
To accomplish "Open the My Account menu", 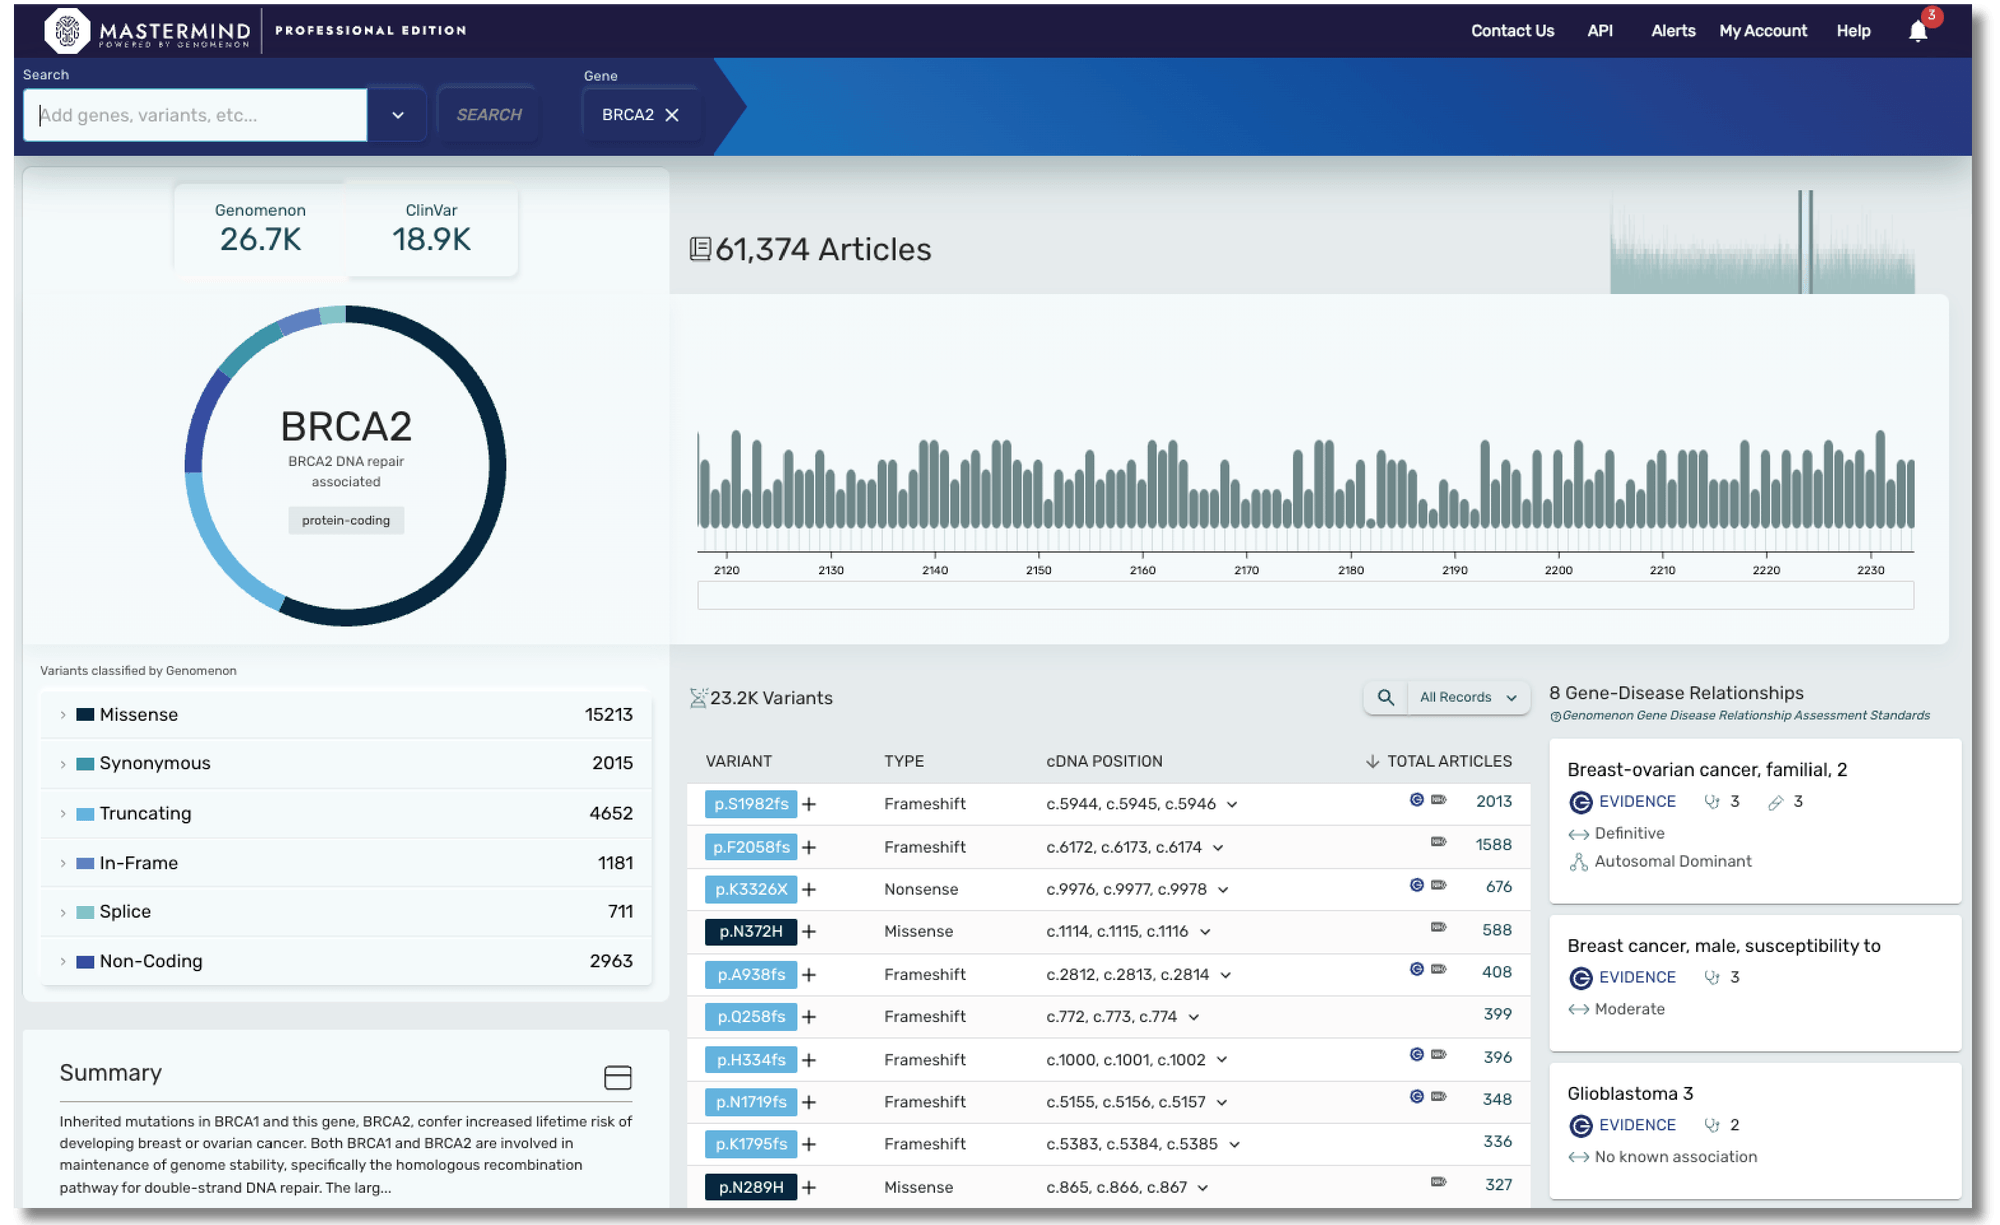I will pyautogui.click(x=1762, y=30).
